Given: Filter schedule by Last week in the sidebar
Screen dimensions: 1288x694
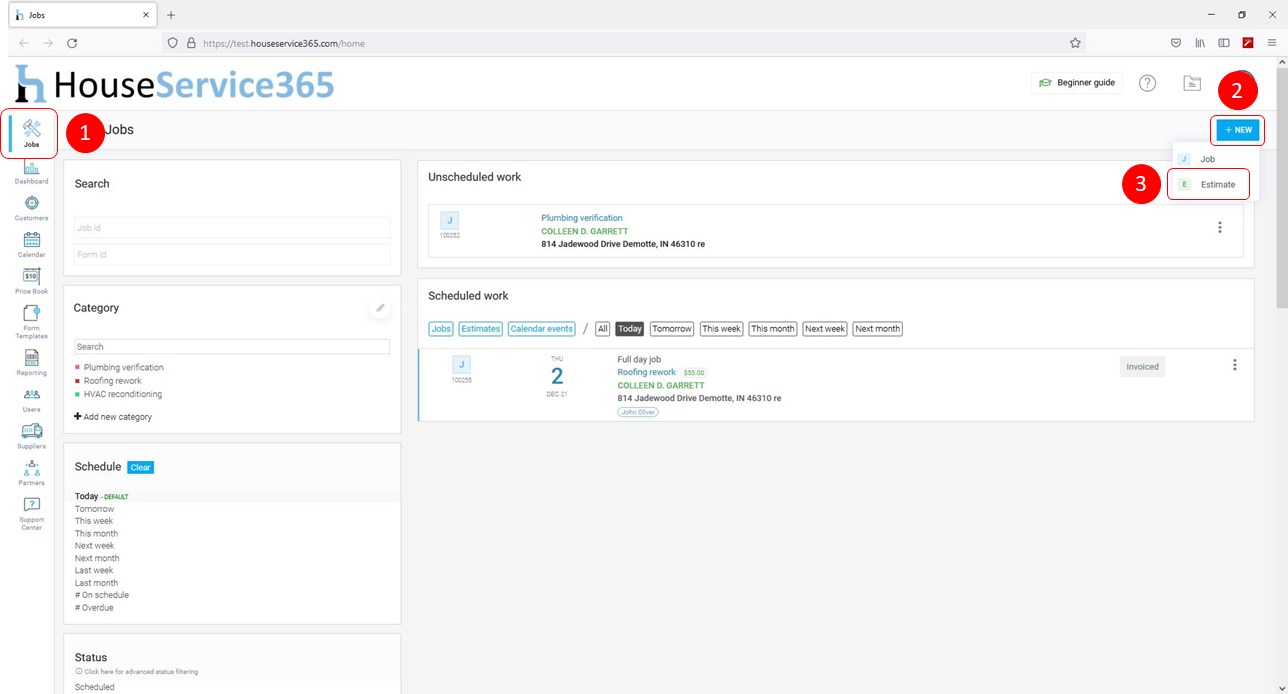Looking at the screenshot, I should tap(96, 571).
